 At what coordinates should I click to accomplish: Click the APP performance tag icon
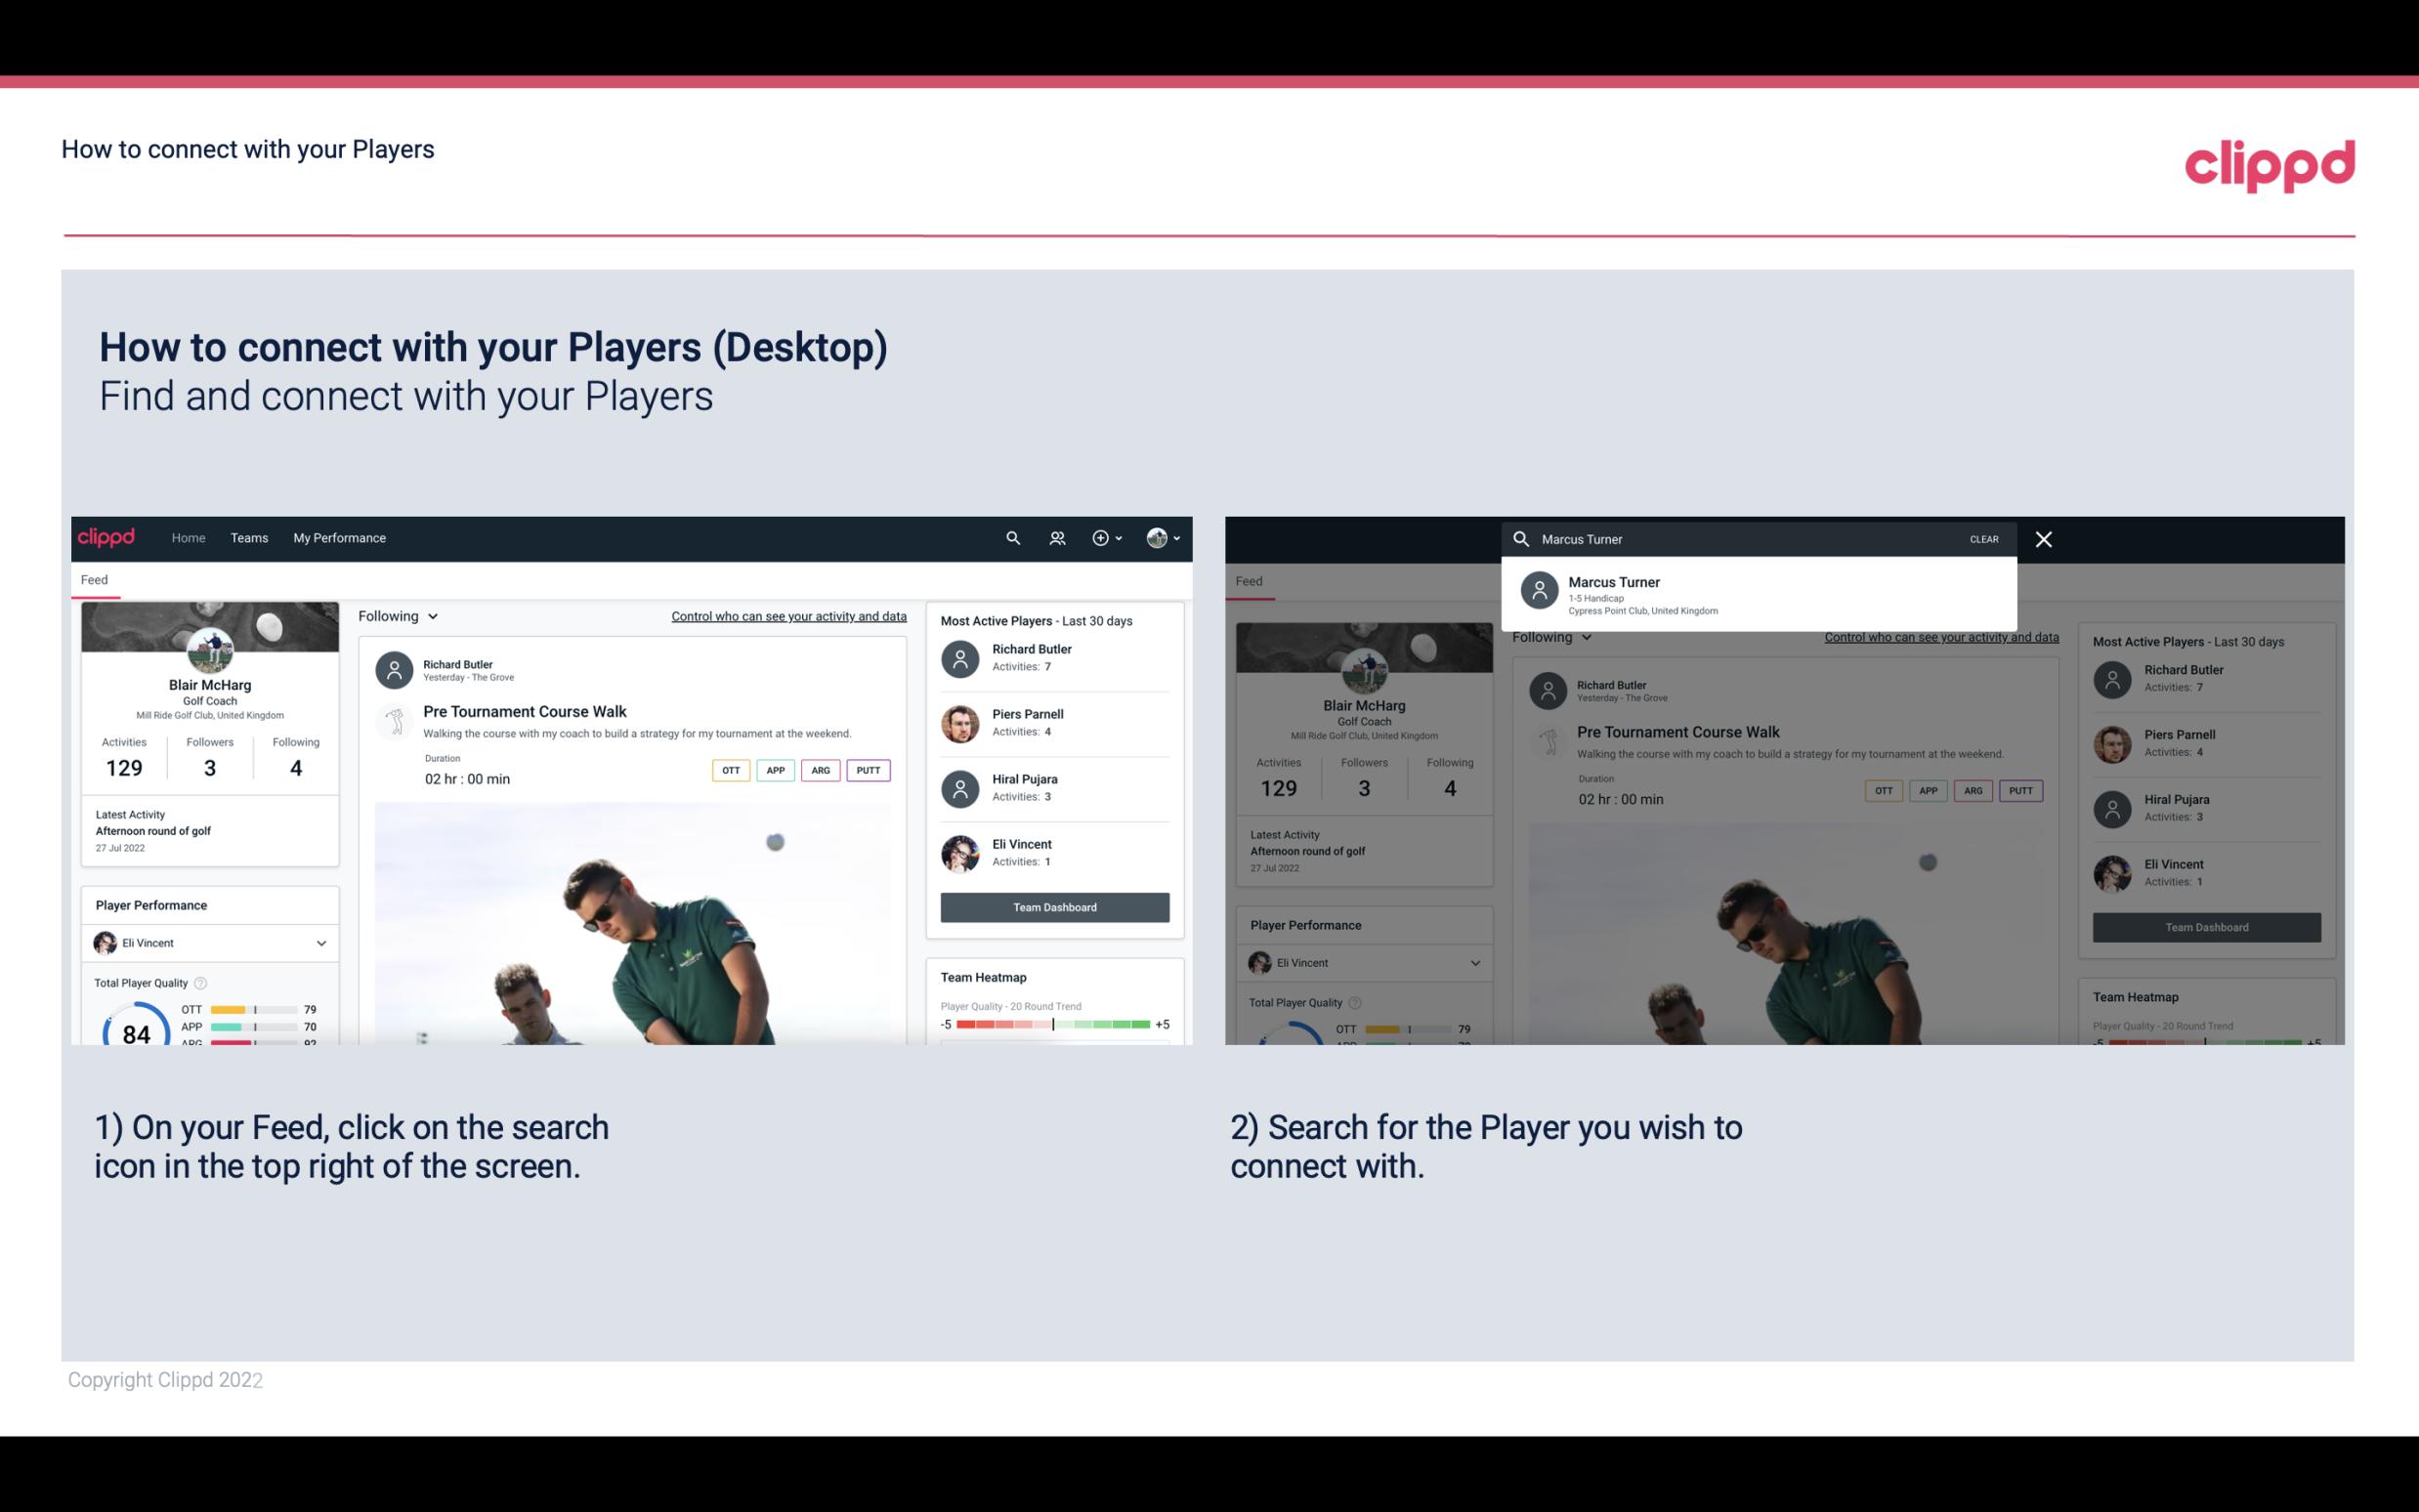point(773,770)
